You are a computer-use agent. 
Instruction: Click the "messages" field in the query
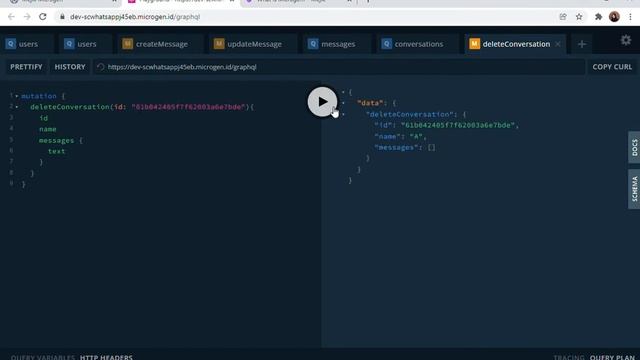tap(56, 140)
